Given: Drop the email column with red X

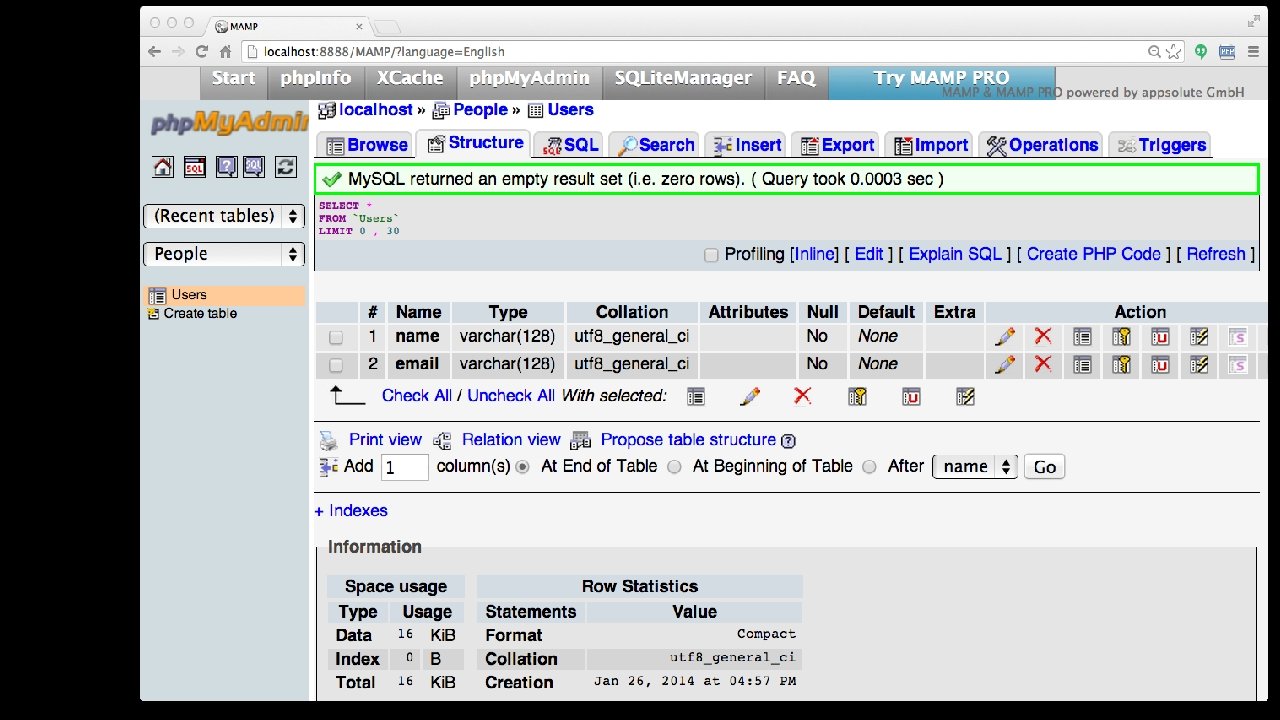Looking at the screenshot, I should [x=1043, y=364].
